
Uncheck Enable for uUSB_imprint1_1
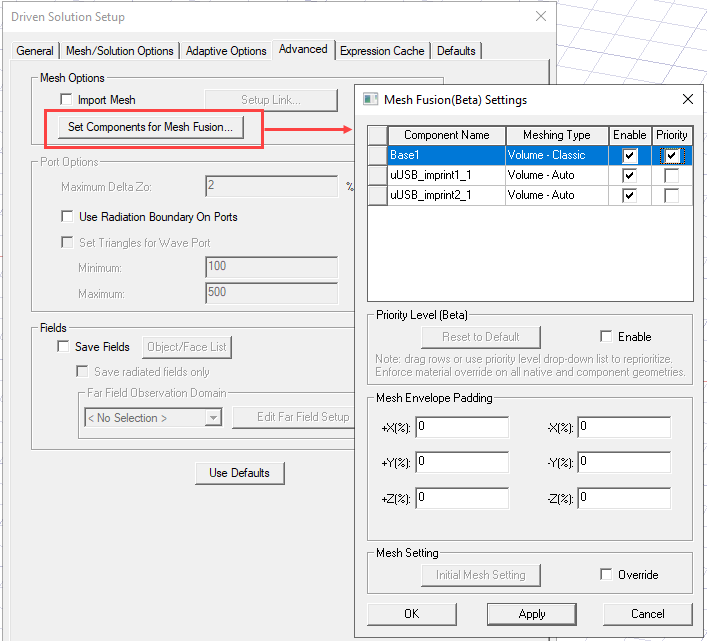tap(629, 175)
